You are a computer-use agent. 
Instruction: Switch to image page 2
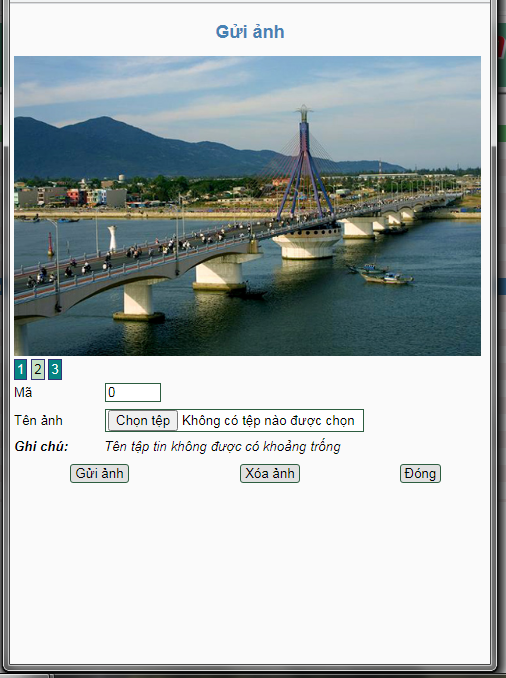38,369
